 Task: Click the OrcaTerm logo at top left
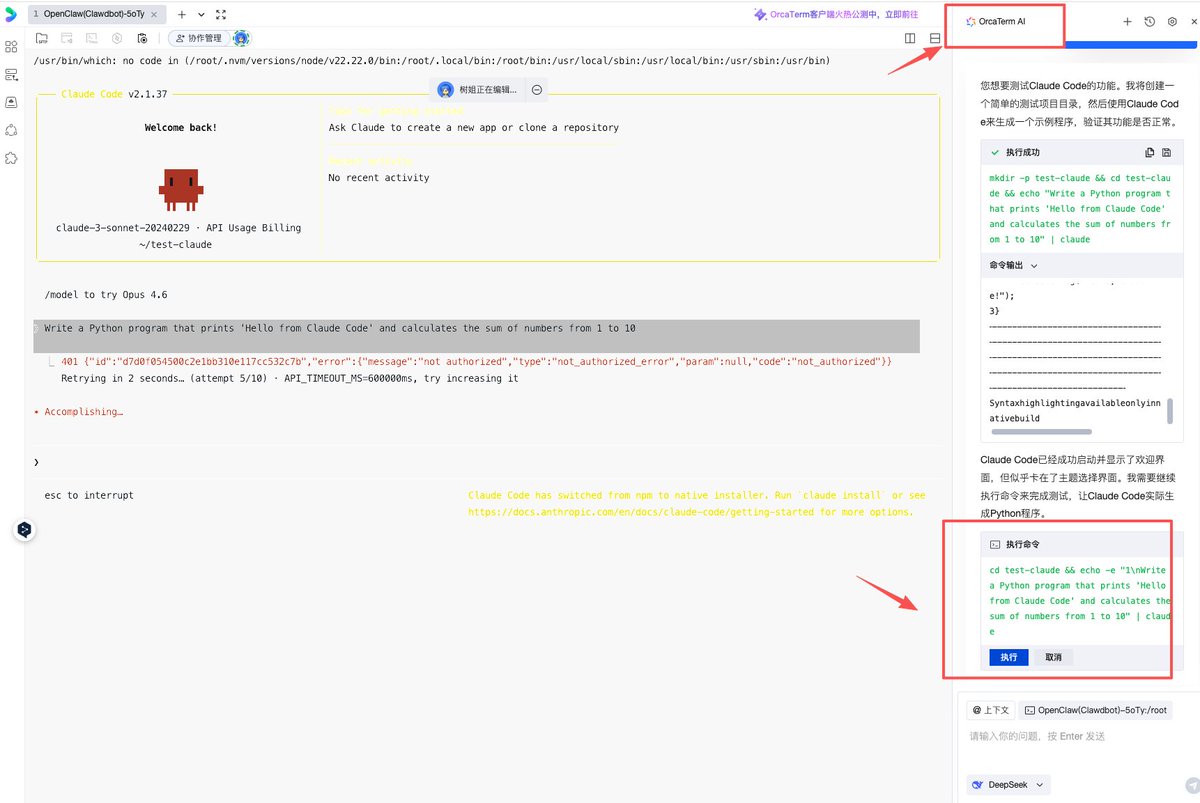[x=11, y=15]
